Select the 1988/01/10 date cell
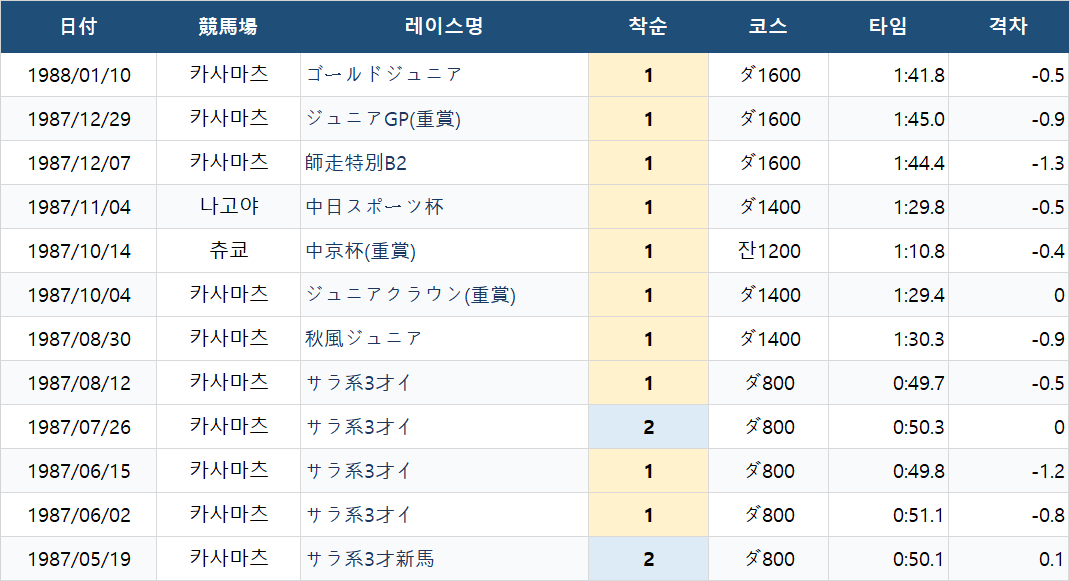 [x=79, y=75]
